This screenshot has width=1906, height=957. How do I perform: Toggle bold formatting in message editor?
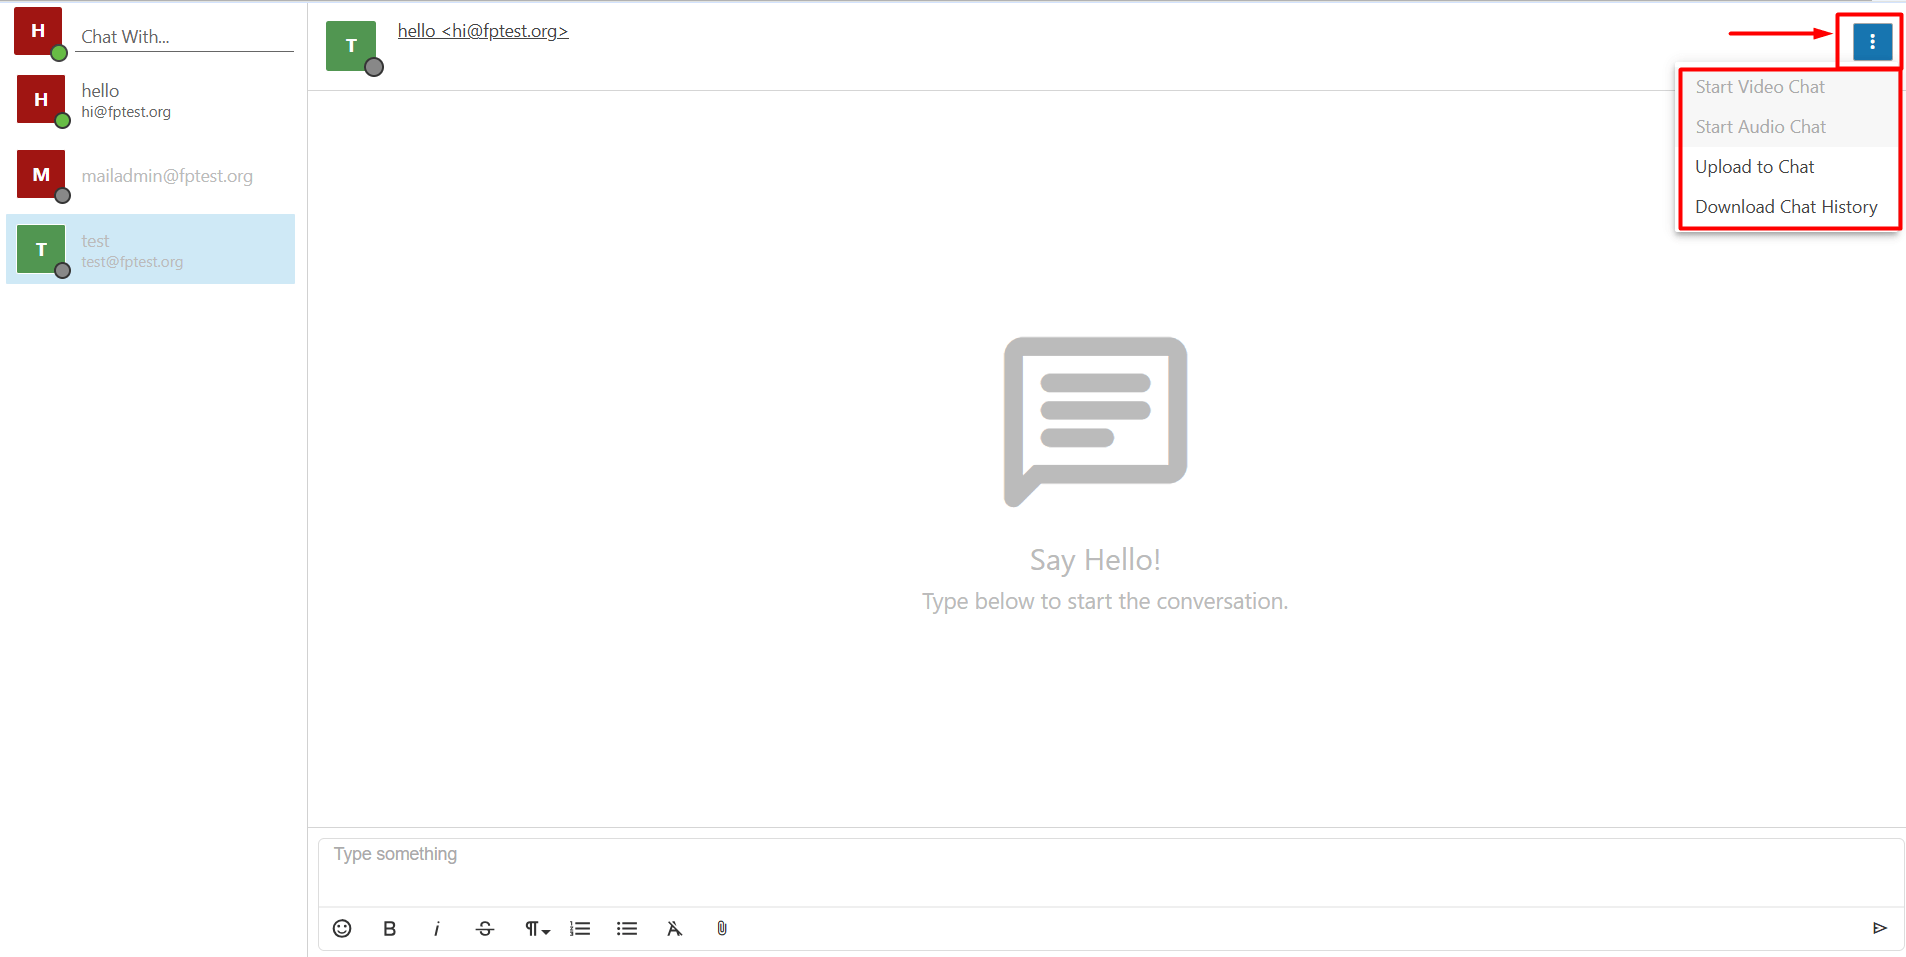pyautogui.click(x=389, y=928)
